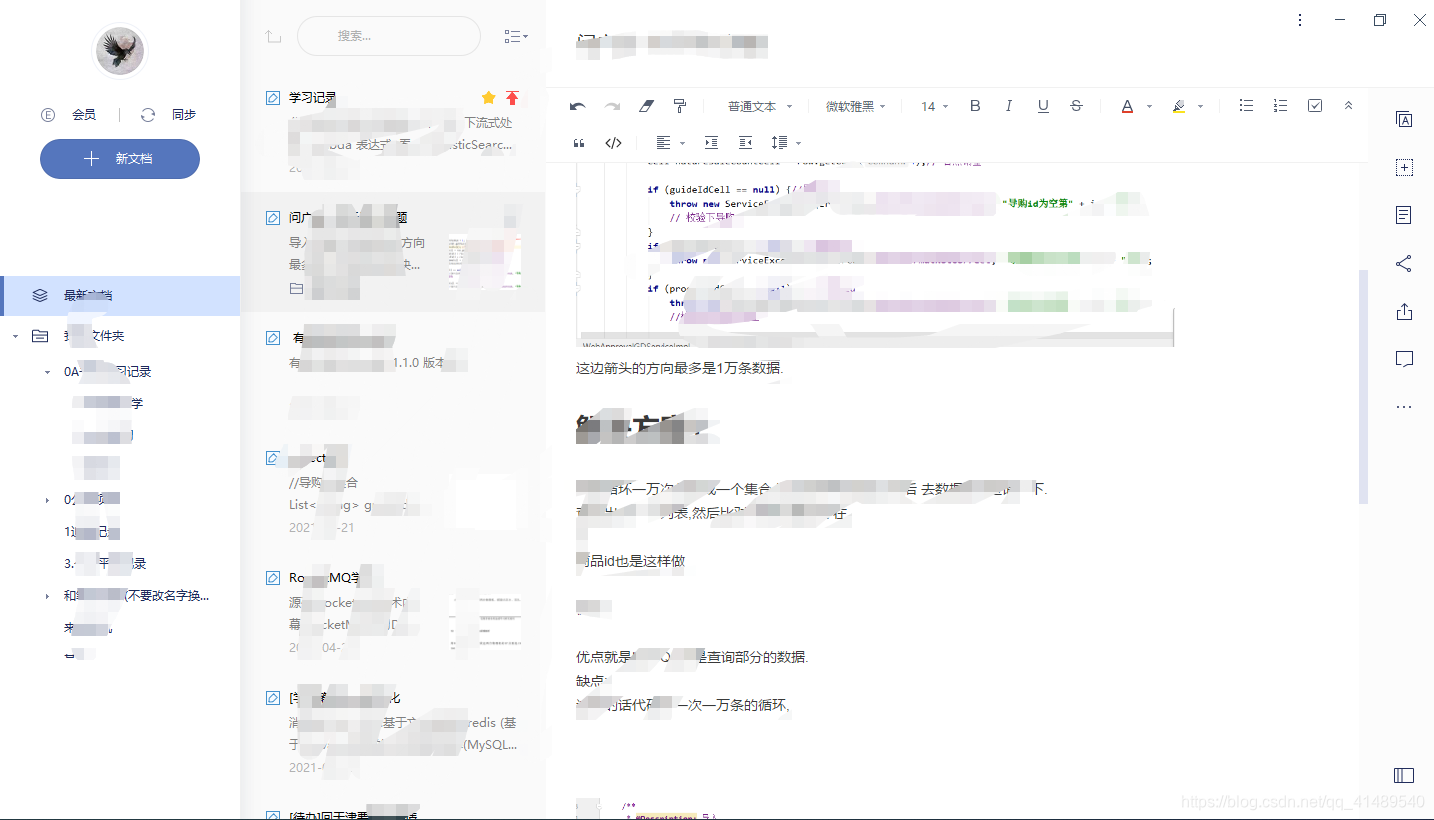Open the note starting with //导购
The image size is (1434, 820).
coord(393,492)
